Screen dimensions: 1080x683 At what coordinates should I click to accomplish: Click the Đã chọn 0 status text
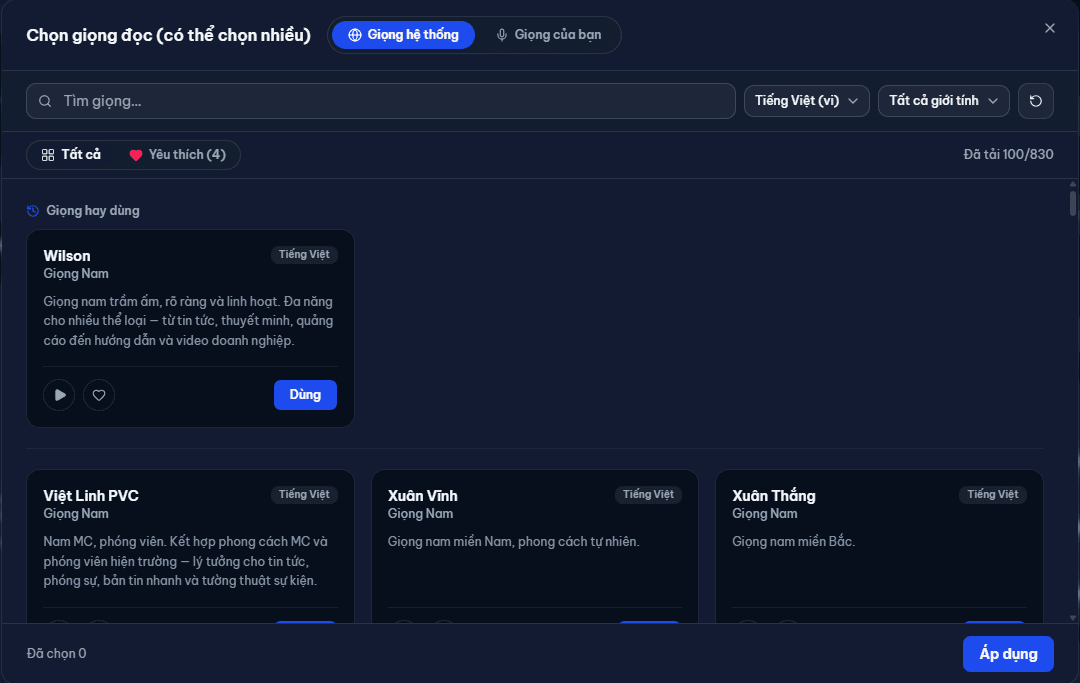pyautogui.click(x=56, y=653)
